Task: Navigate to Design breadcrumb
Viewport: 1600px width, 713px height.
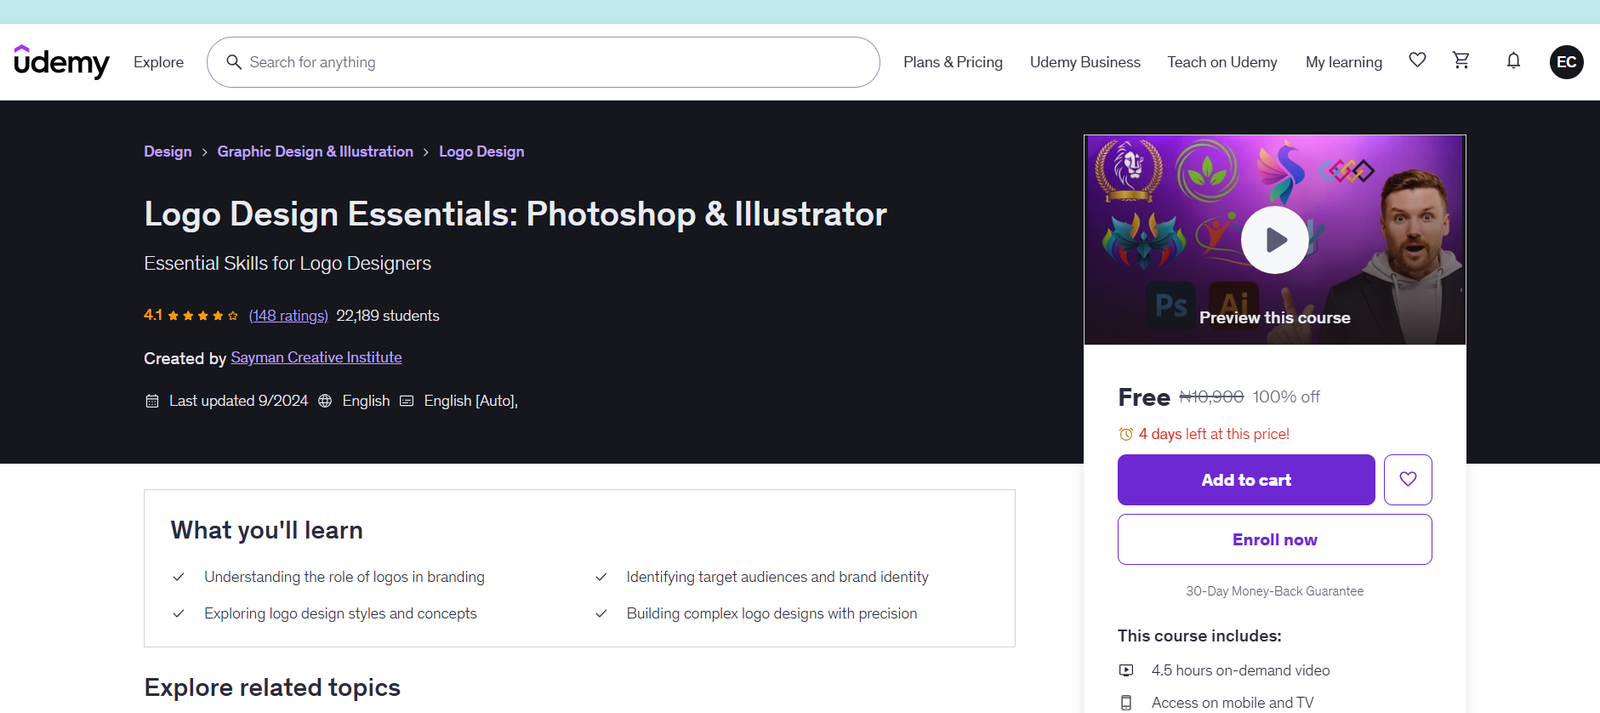Action: [x=168, y=152]
